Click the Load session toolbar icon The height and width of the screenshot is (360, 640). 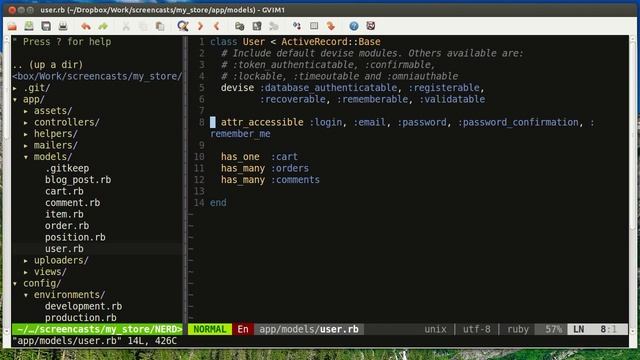click(240, 26)
